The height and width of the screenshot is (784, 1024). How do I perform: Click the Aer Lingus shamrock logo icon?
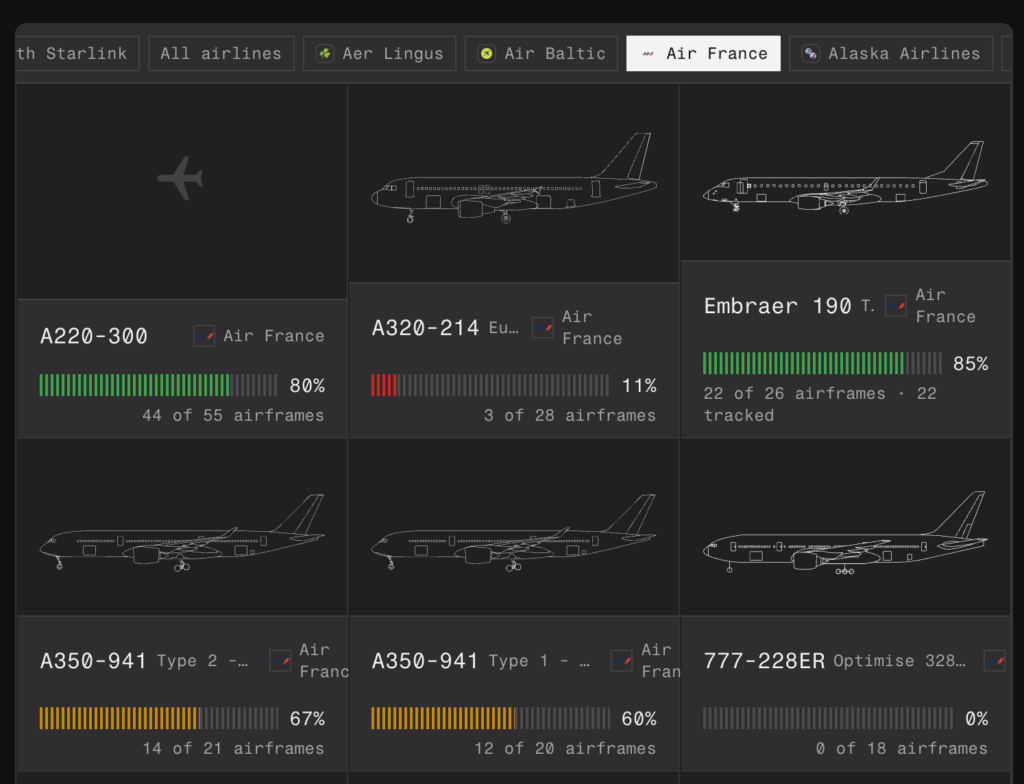325,54
